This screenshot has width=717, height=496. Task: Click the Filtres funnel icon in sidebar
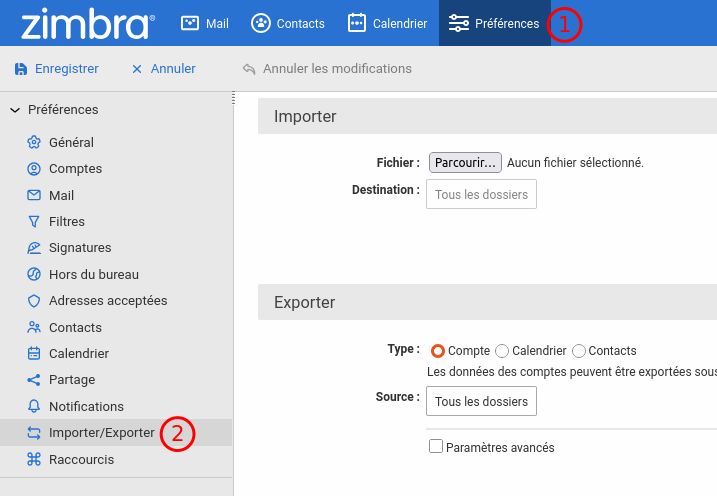click(x=34, y=222)
